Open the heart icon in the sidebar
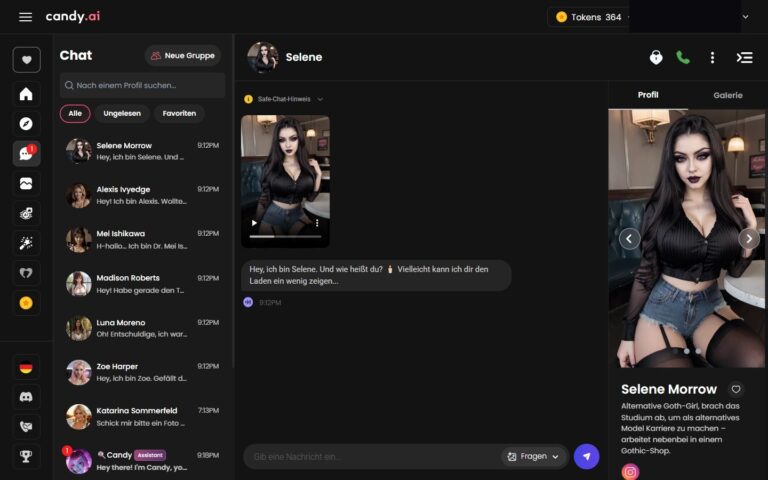The width and height of the screenshot is (768, 480). 26,60
